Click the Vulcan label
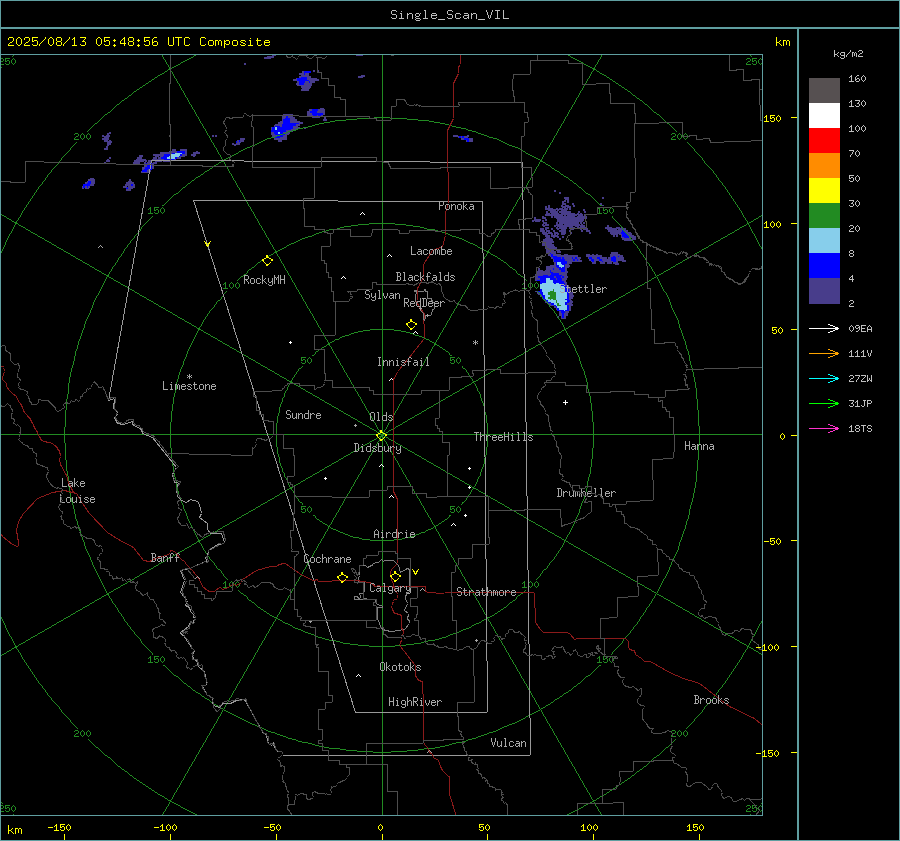 pos(508,743)
